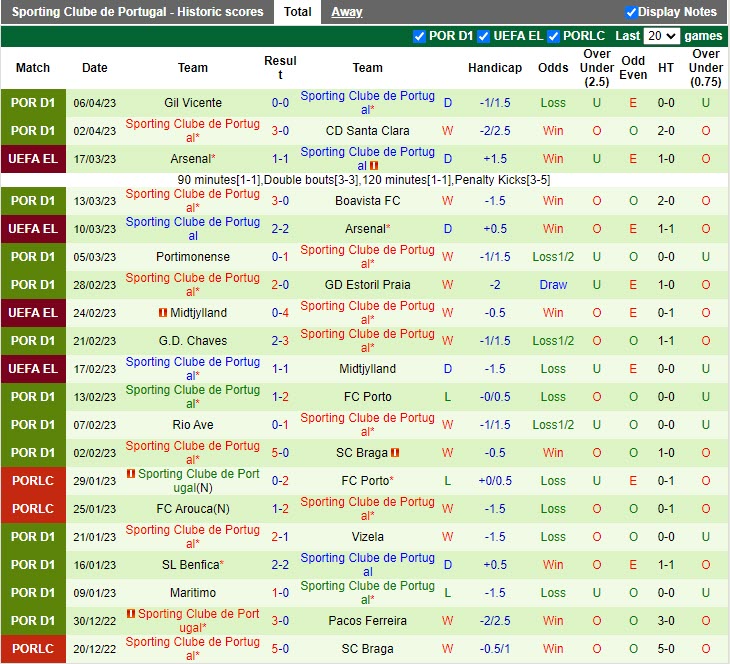Select SL Benfica team name
This screenshot has width=730, height=664.
[x=193, y=565]
